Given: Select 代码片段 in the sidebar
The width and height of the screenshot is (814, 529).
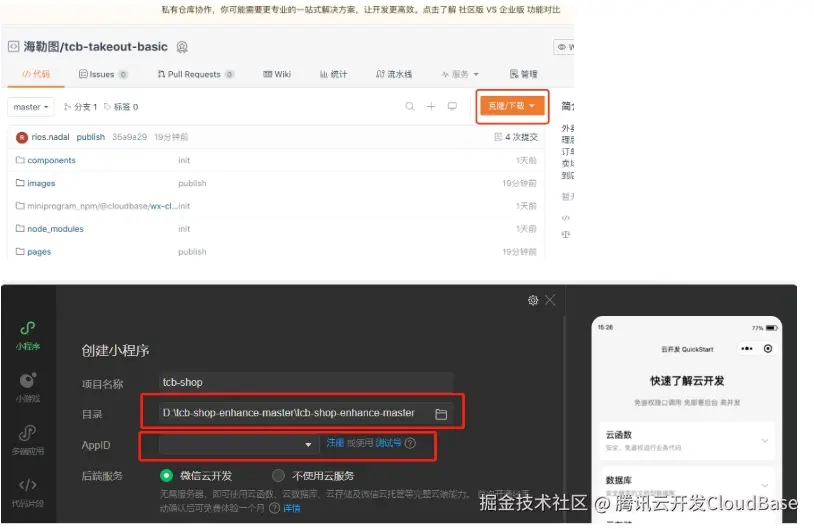Looking at the screenshot, I should 28,492.
